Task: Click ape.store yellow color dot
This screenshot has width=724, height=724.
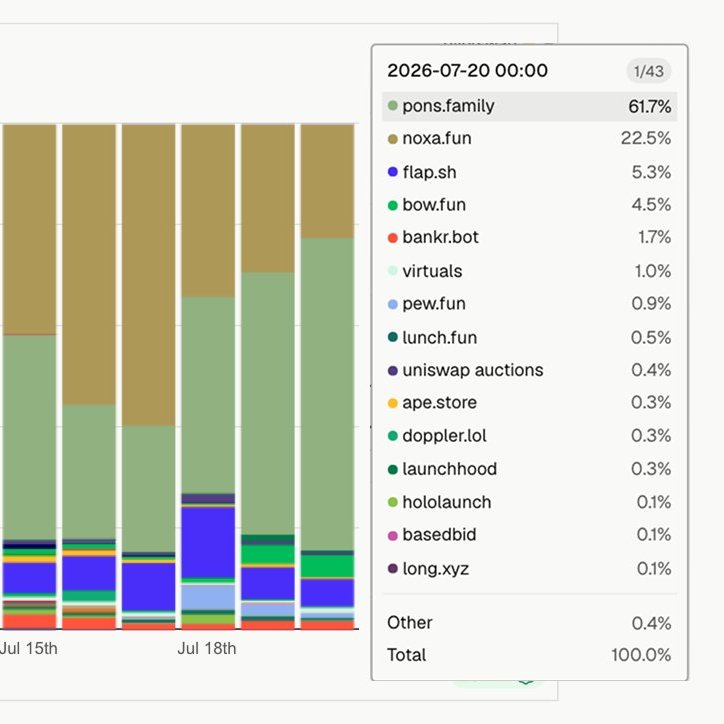Action: (392, 403)
